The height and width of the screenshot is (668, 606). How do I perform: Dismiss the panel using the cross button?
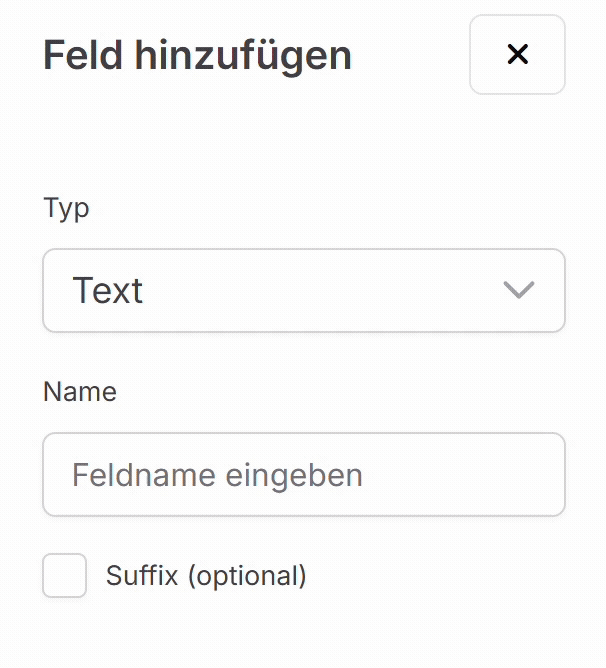tap(517, 55)
